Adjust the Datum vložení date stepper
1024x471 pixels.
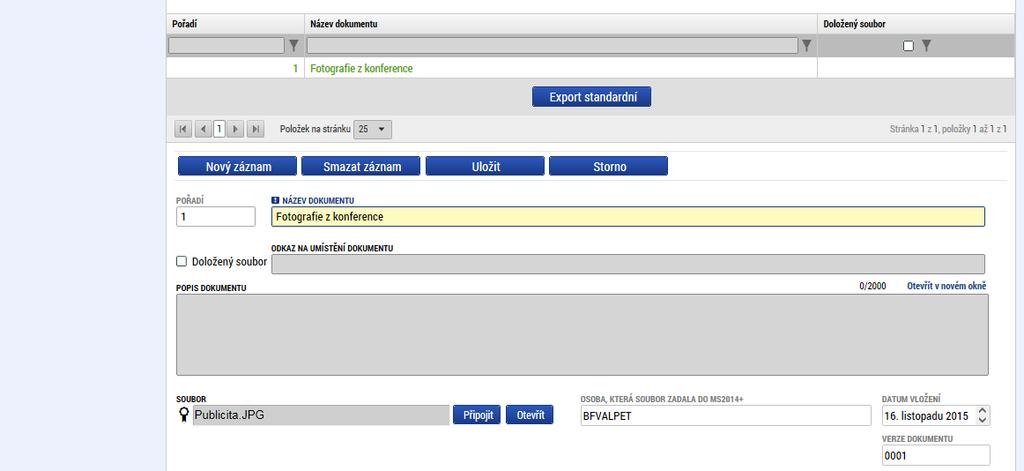[x=982, y=415]
